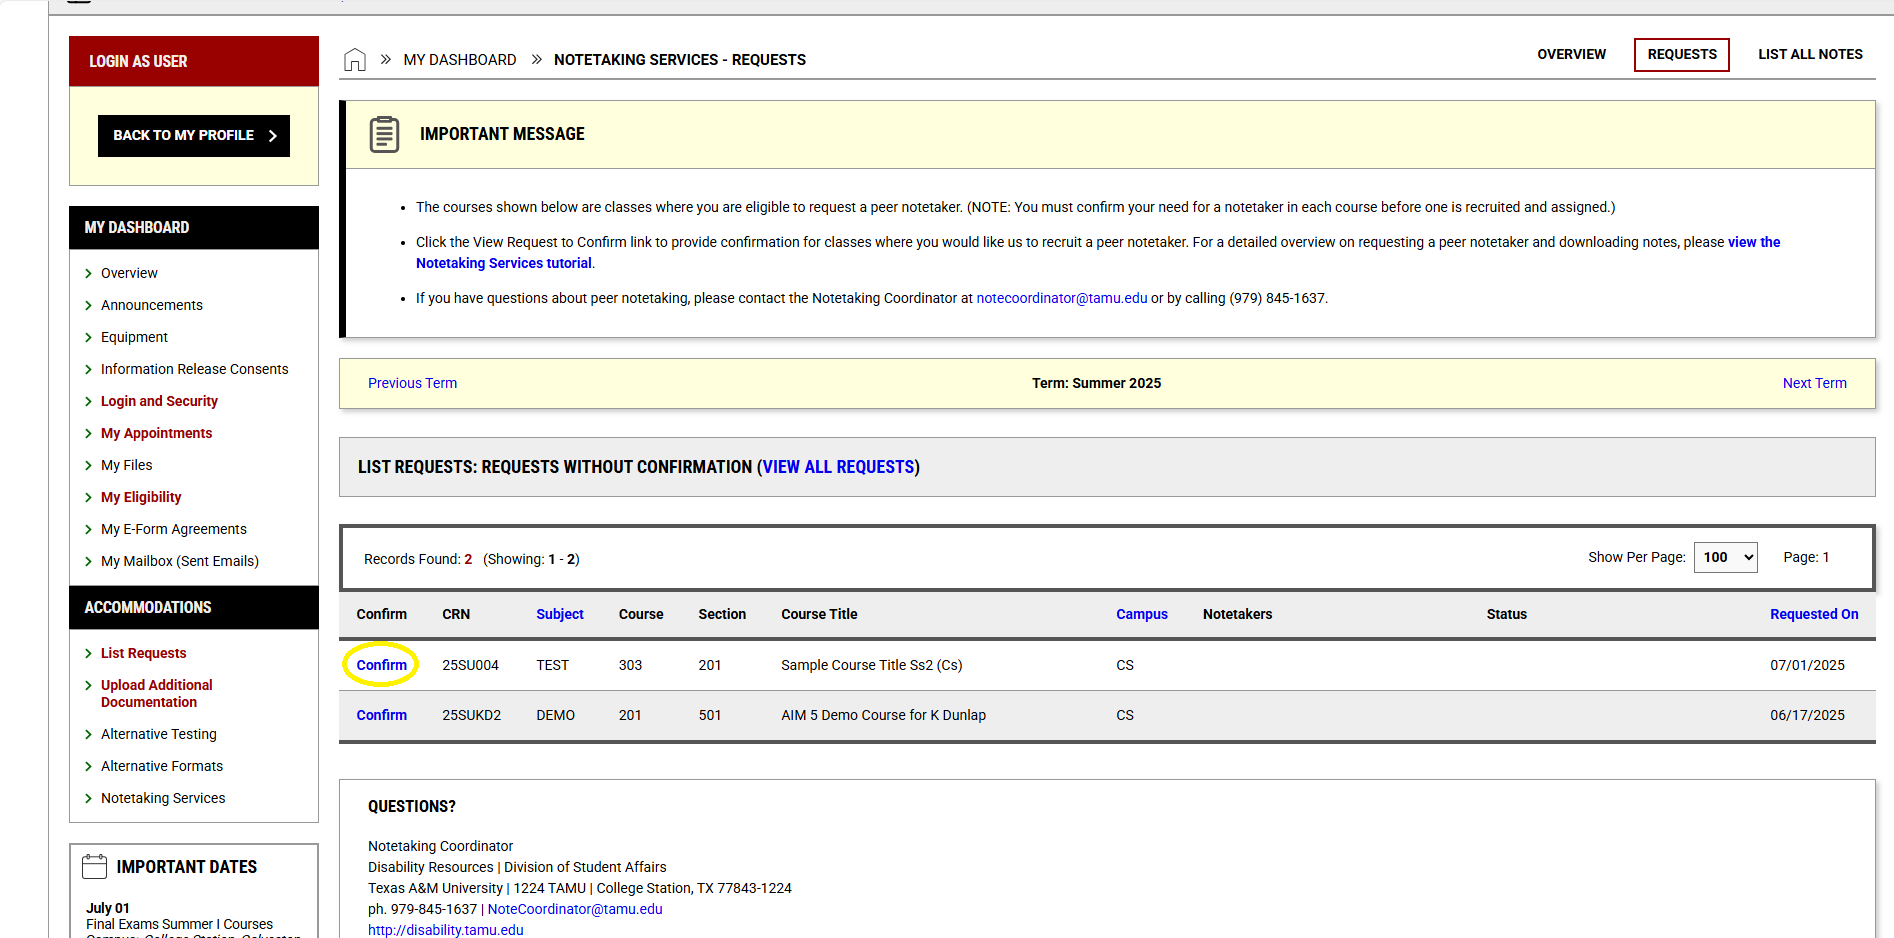Viewport: 1894px width, 938px height.
Task: Click the DEMO subject cell
Action: tap(555, 715)
